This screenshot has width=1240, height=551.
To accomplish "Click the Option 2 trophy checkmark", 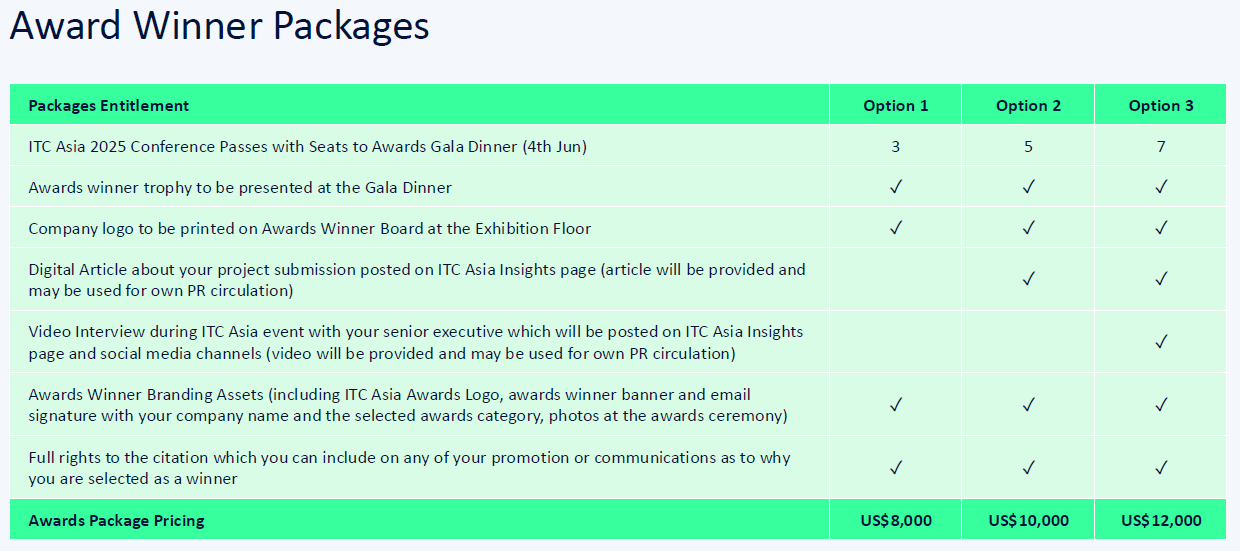I will [1028, 187].
